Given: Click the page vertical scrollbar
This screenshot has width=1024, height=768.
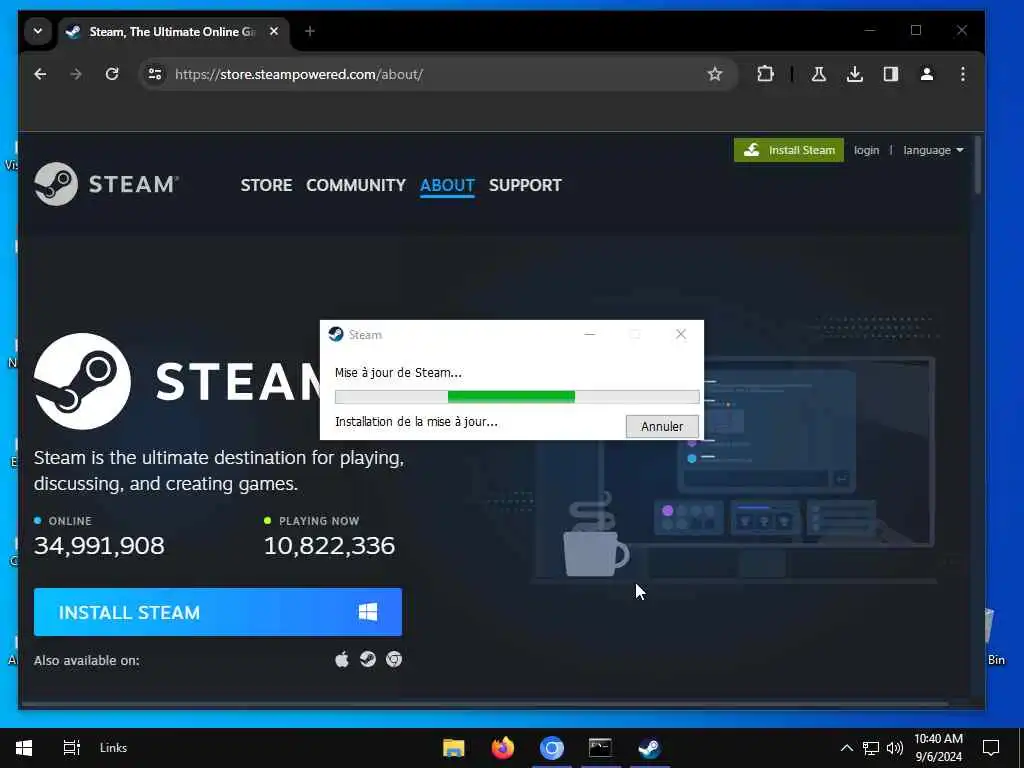Looking at the screenshot, I should (x=978, y=165).
